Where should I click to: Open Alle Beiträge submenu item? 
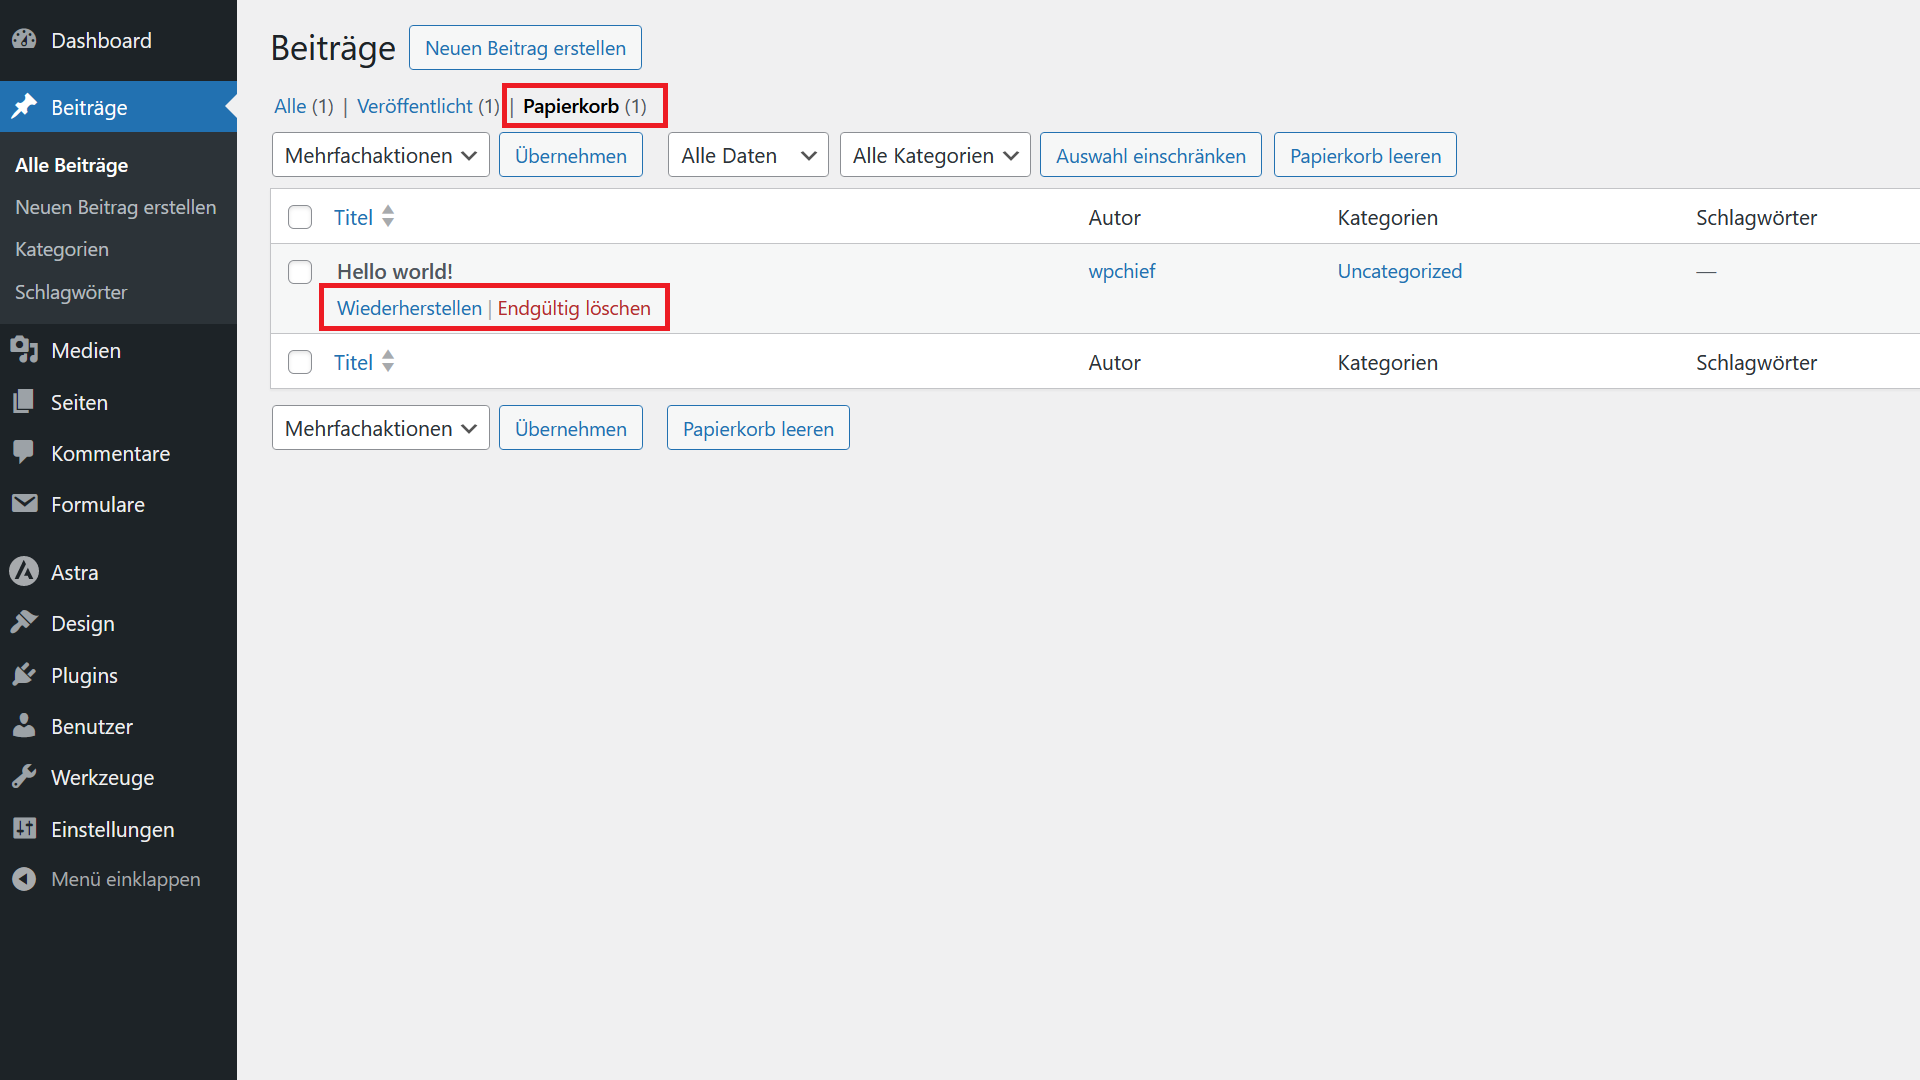(x=72, y=165)
